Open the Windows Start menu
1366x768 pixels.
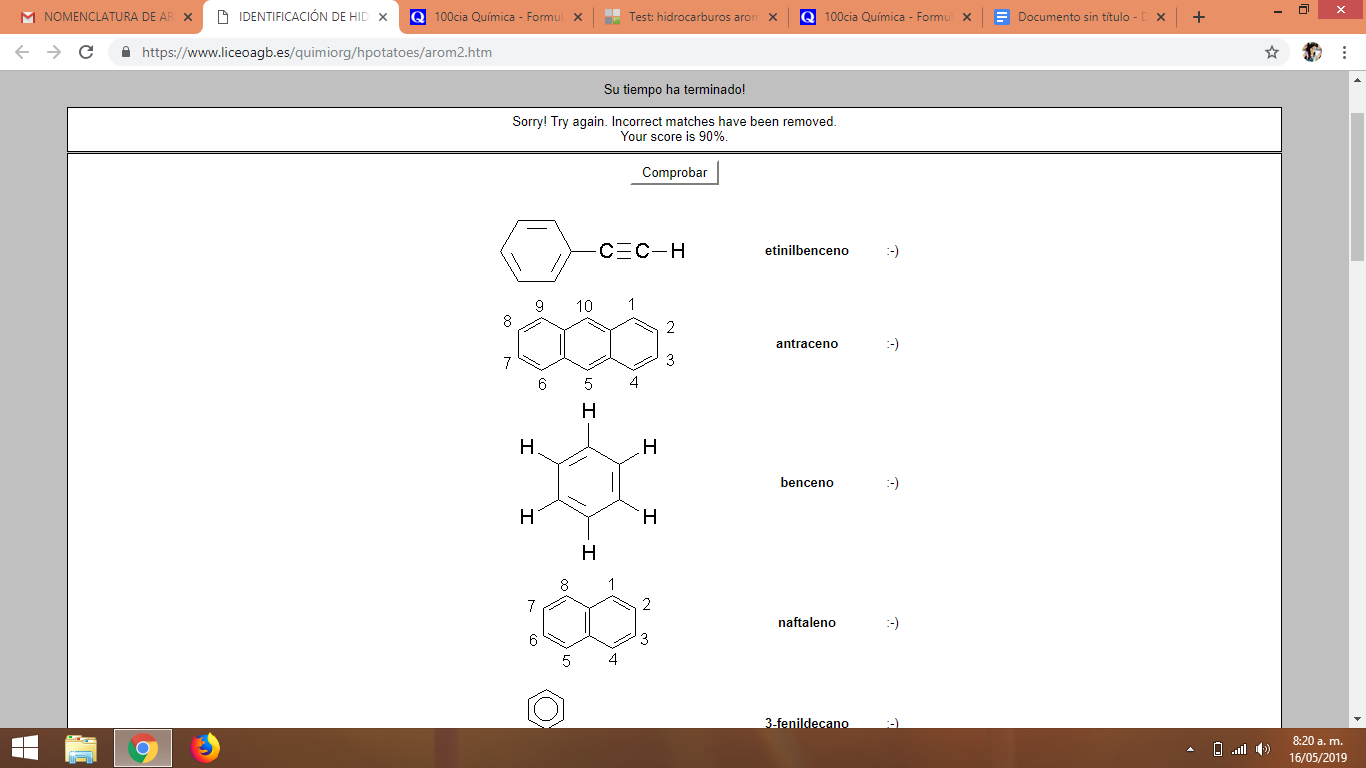point(24,748)
